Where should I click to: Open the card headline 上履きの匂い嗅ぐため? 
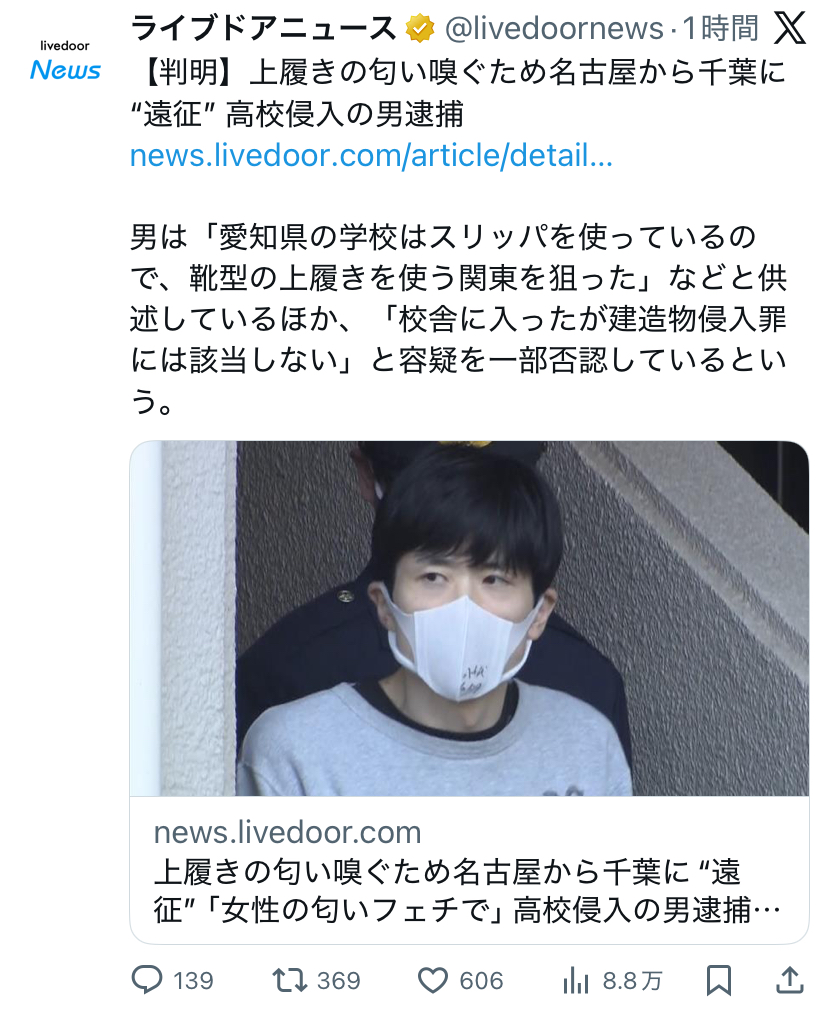point(466,891)
